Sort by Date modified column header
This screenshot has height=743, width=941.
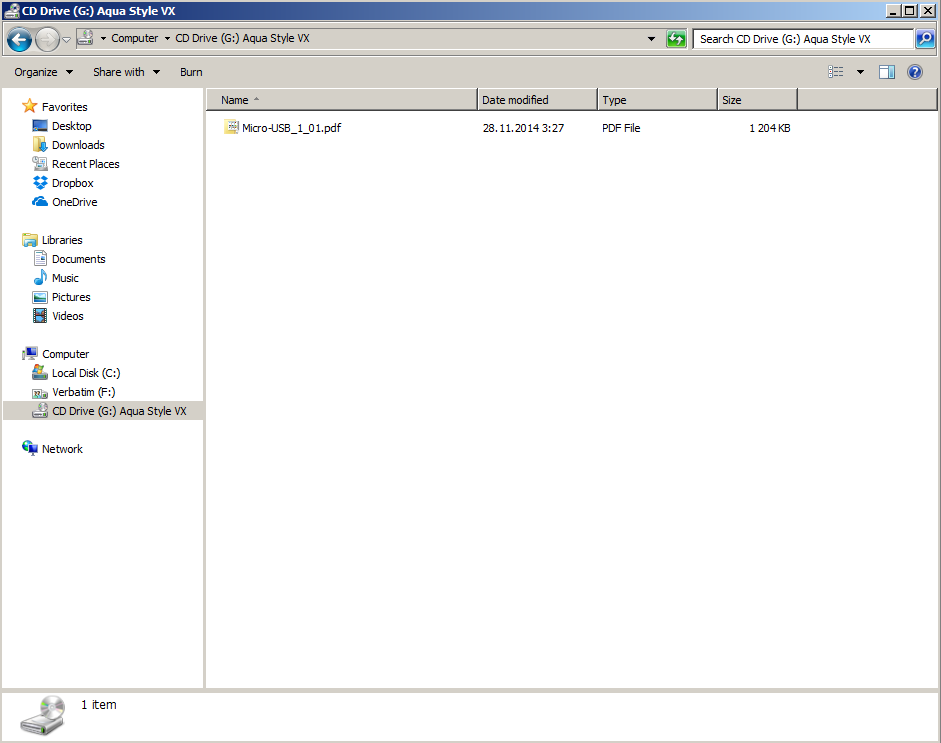pyautogui.click(x=538, y=100)
